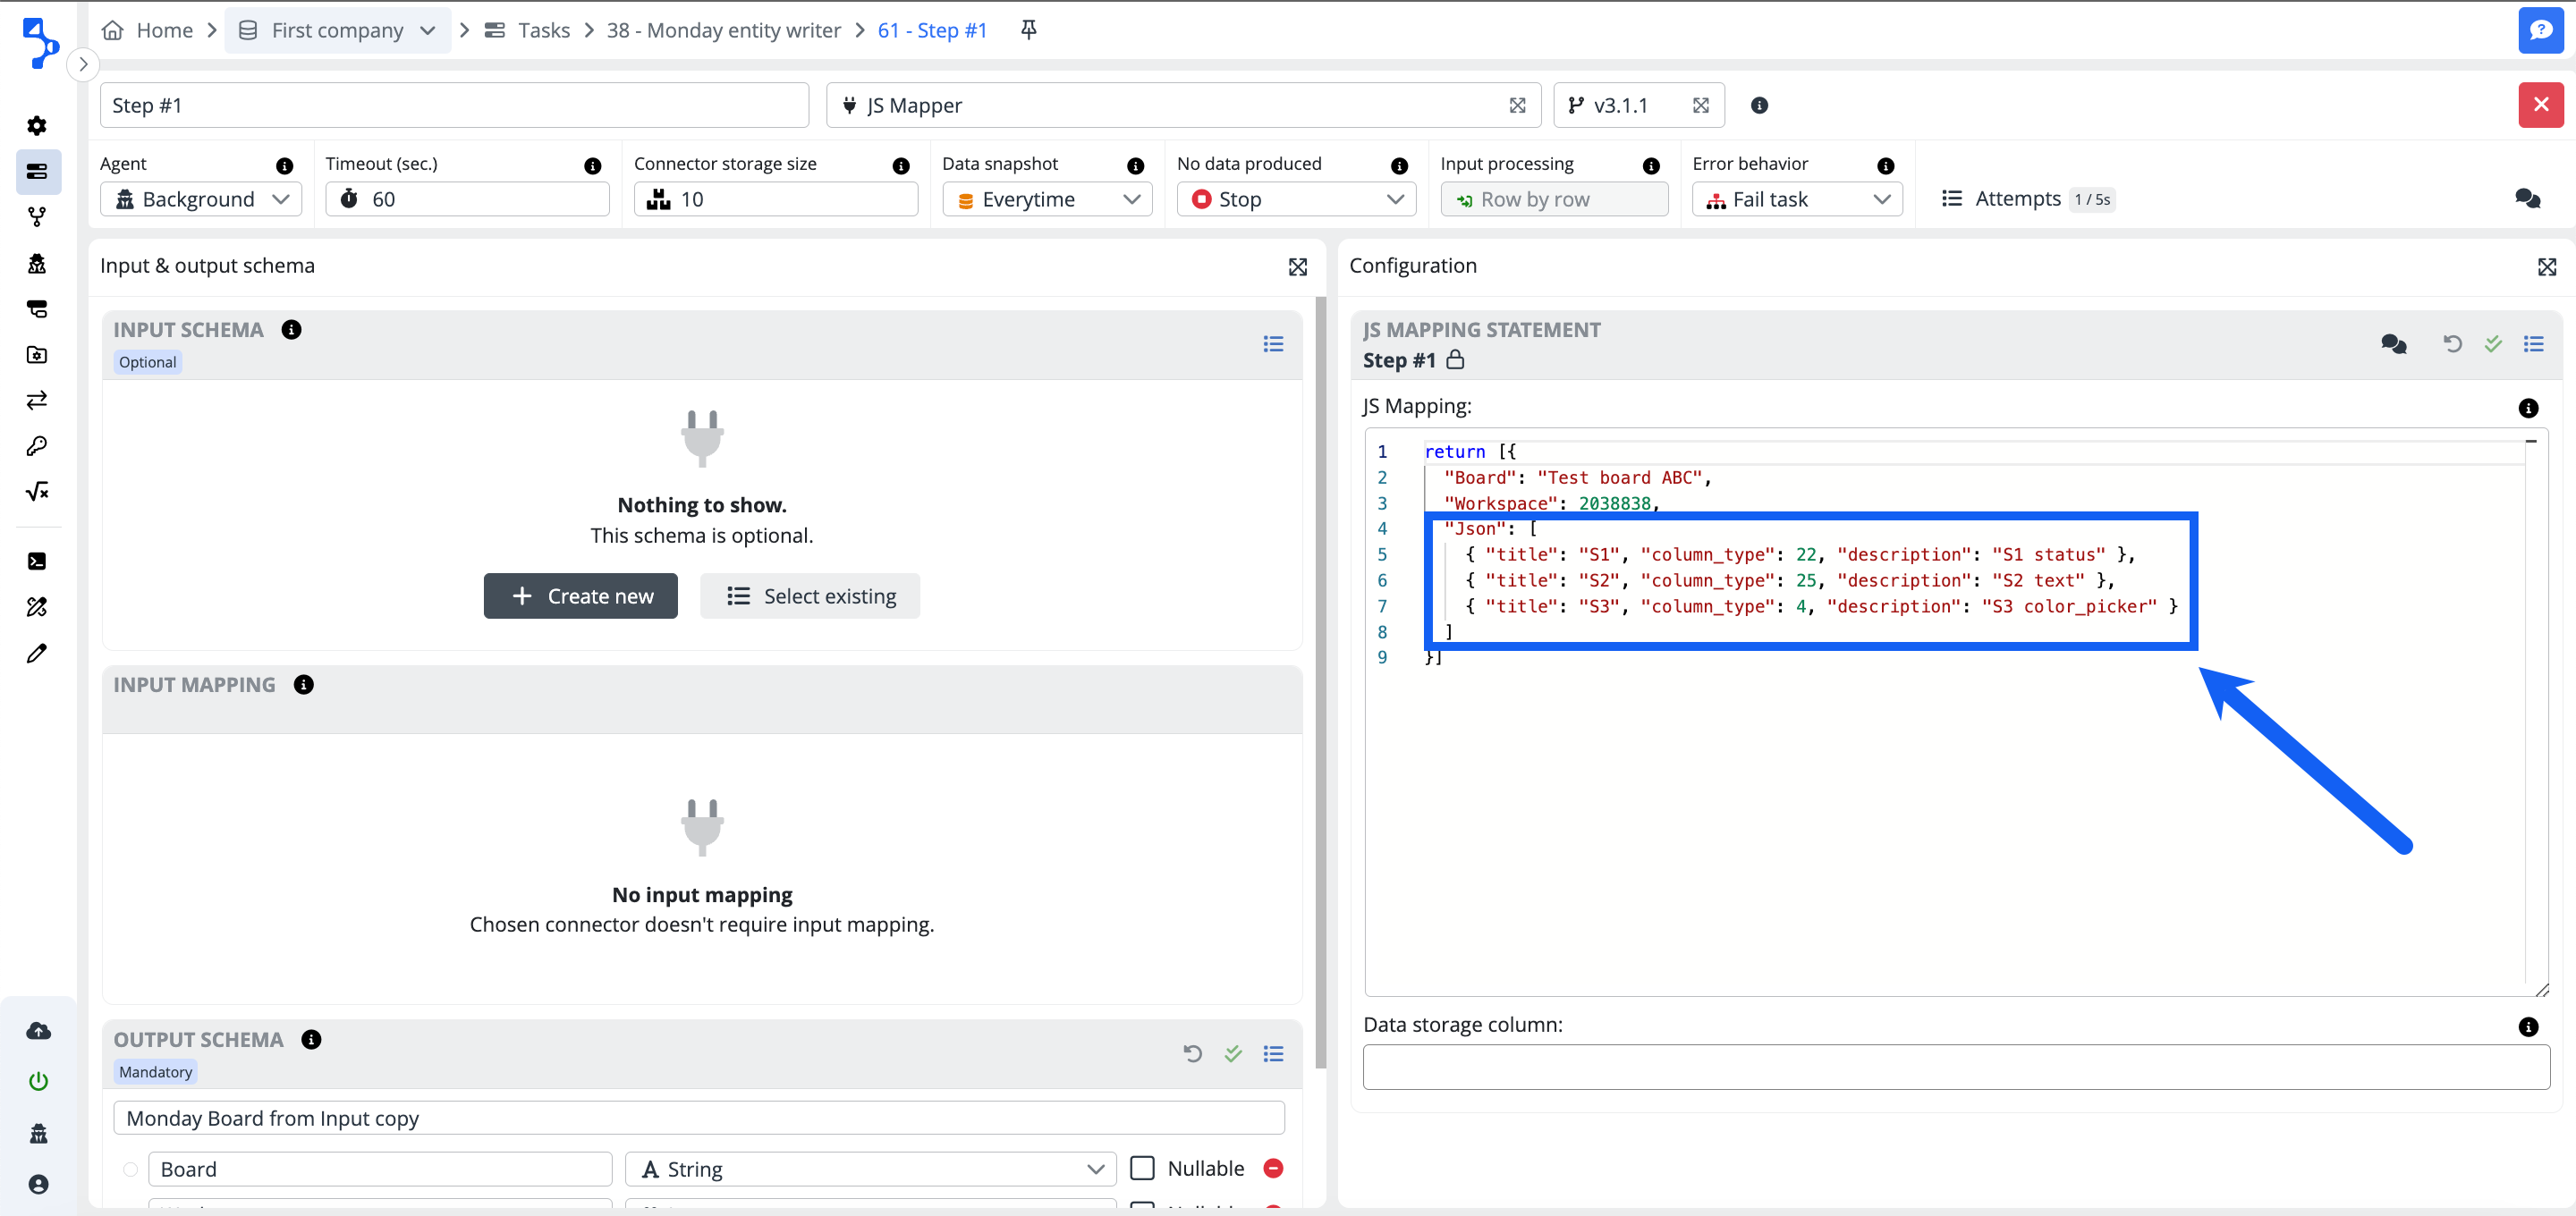
Task: Click the Data storage column input field
Action: click(x=1955, y=1067)
